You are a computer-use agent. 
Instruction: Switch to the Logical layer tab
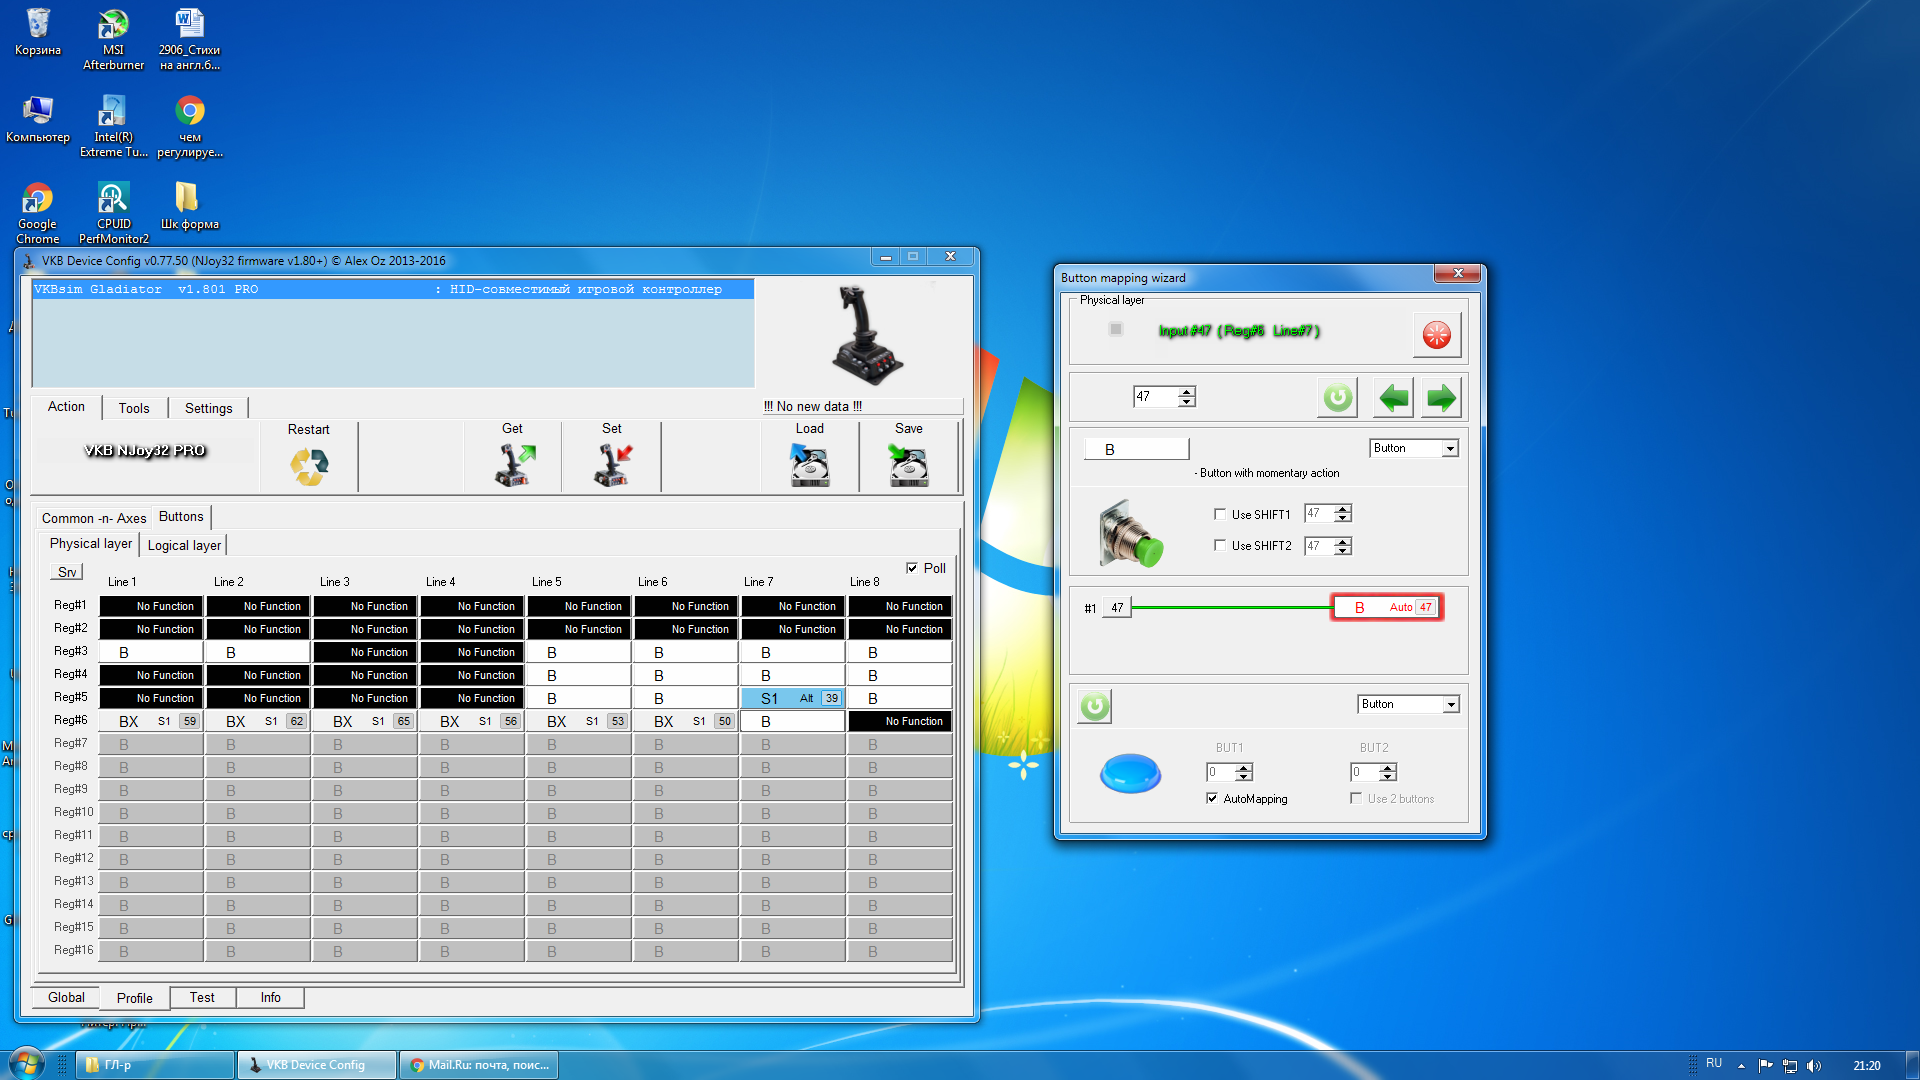(x=184, y=545)
